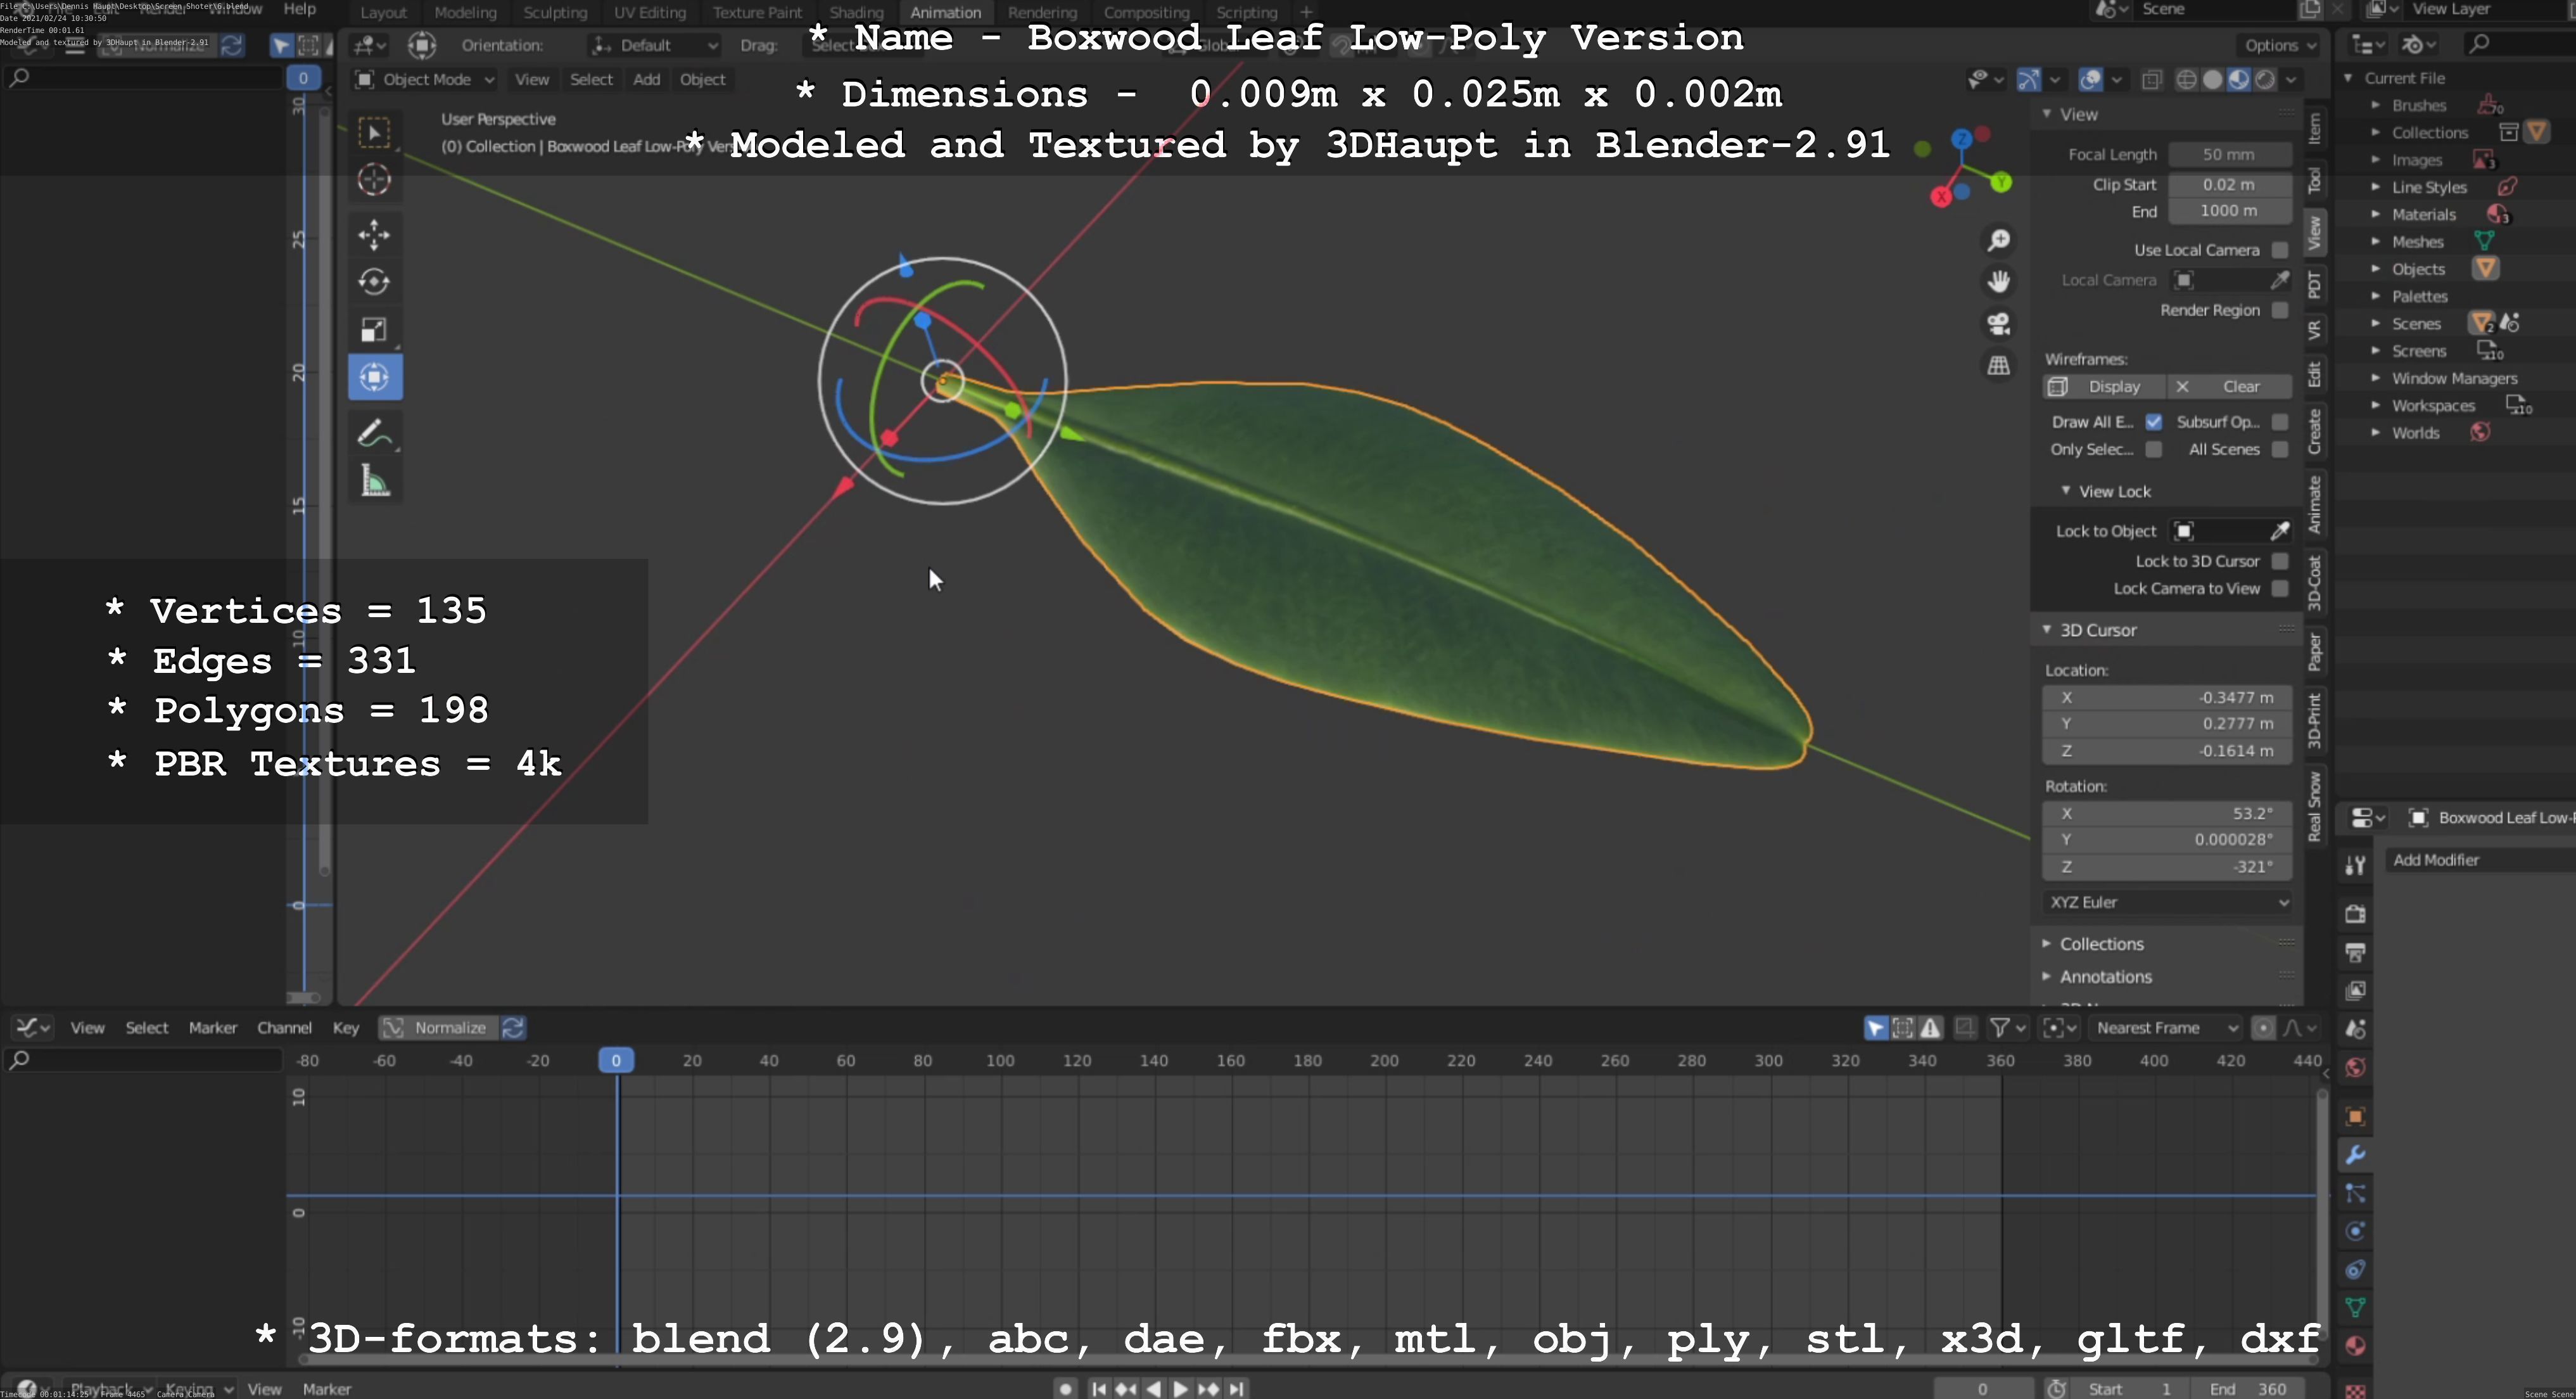Open graph editor Key menu
This screenshot has height=1399, width=2576.
[346, 1028]
